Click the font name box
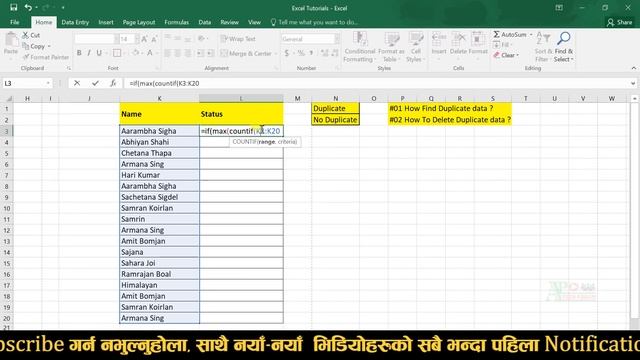Image resolution: width=640 pixels, height=360 pixels. [94, 39]
